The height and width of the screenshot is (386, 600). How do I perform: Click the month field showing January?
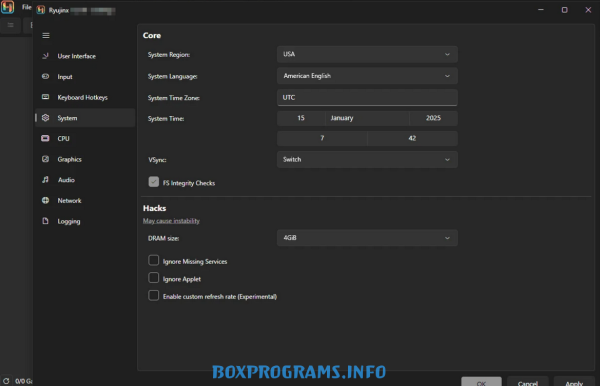coord(367,118)
